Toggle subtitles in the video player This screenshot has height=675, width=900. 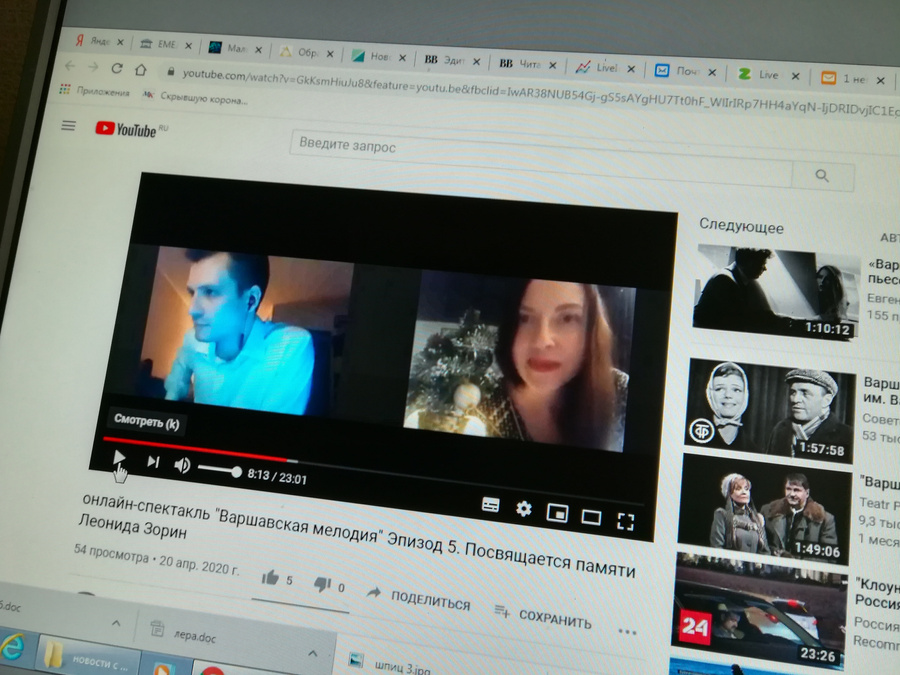tap(490, 505)
